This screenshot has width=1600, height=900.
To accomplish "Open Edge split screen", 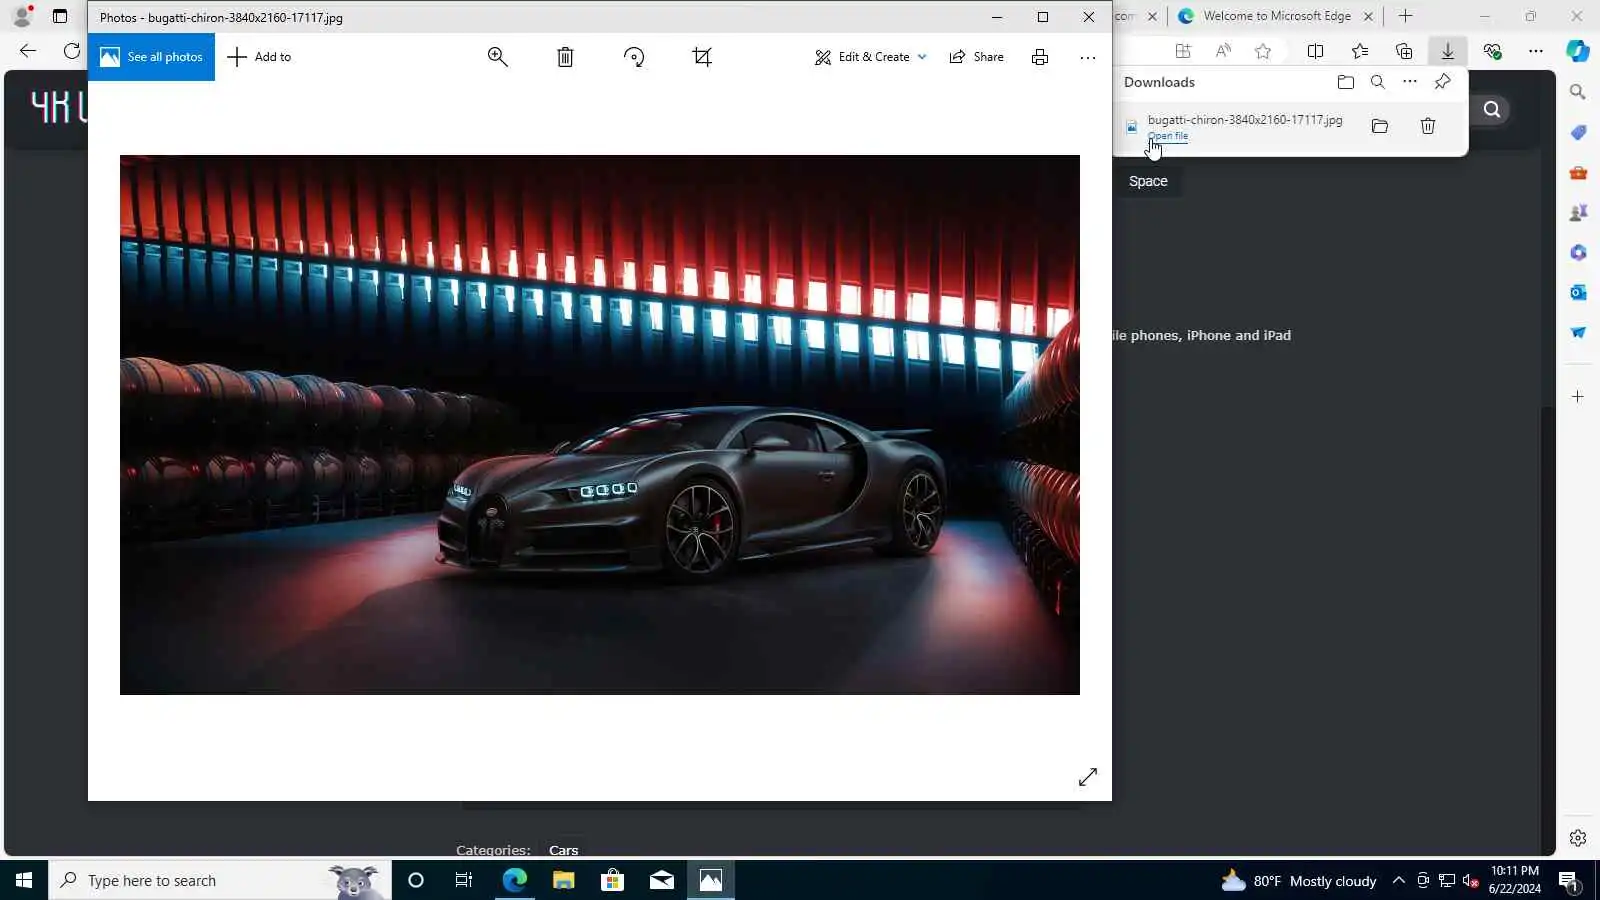I will tap(1316, 51).
